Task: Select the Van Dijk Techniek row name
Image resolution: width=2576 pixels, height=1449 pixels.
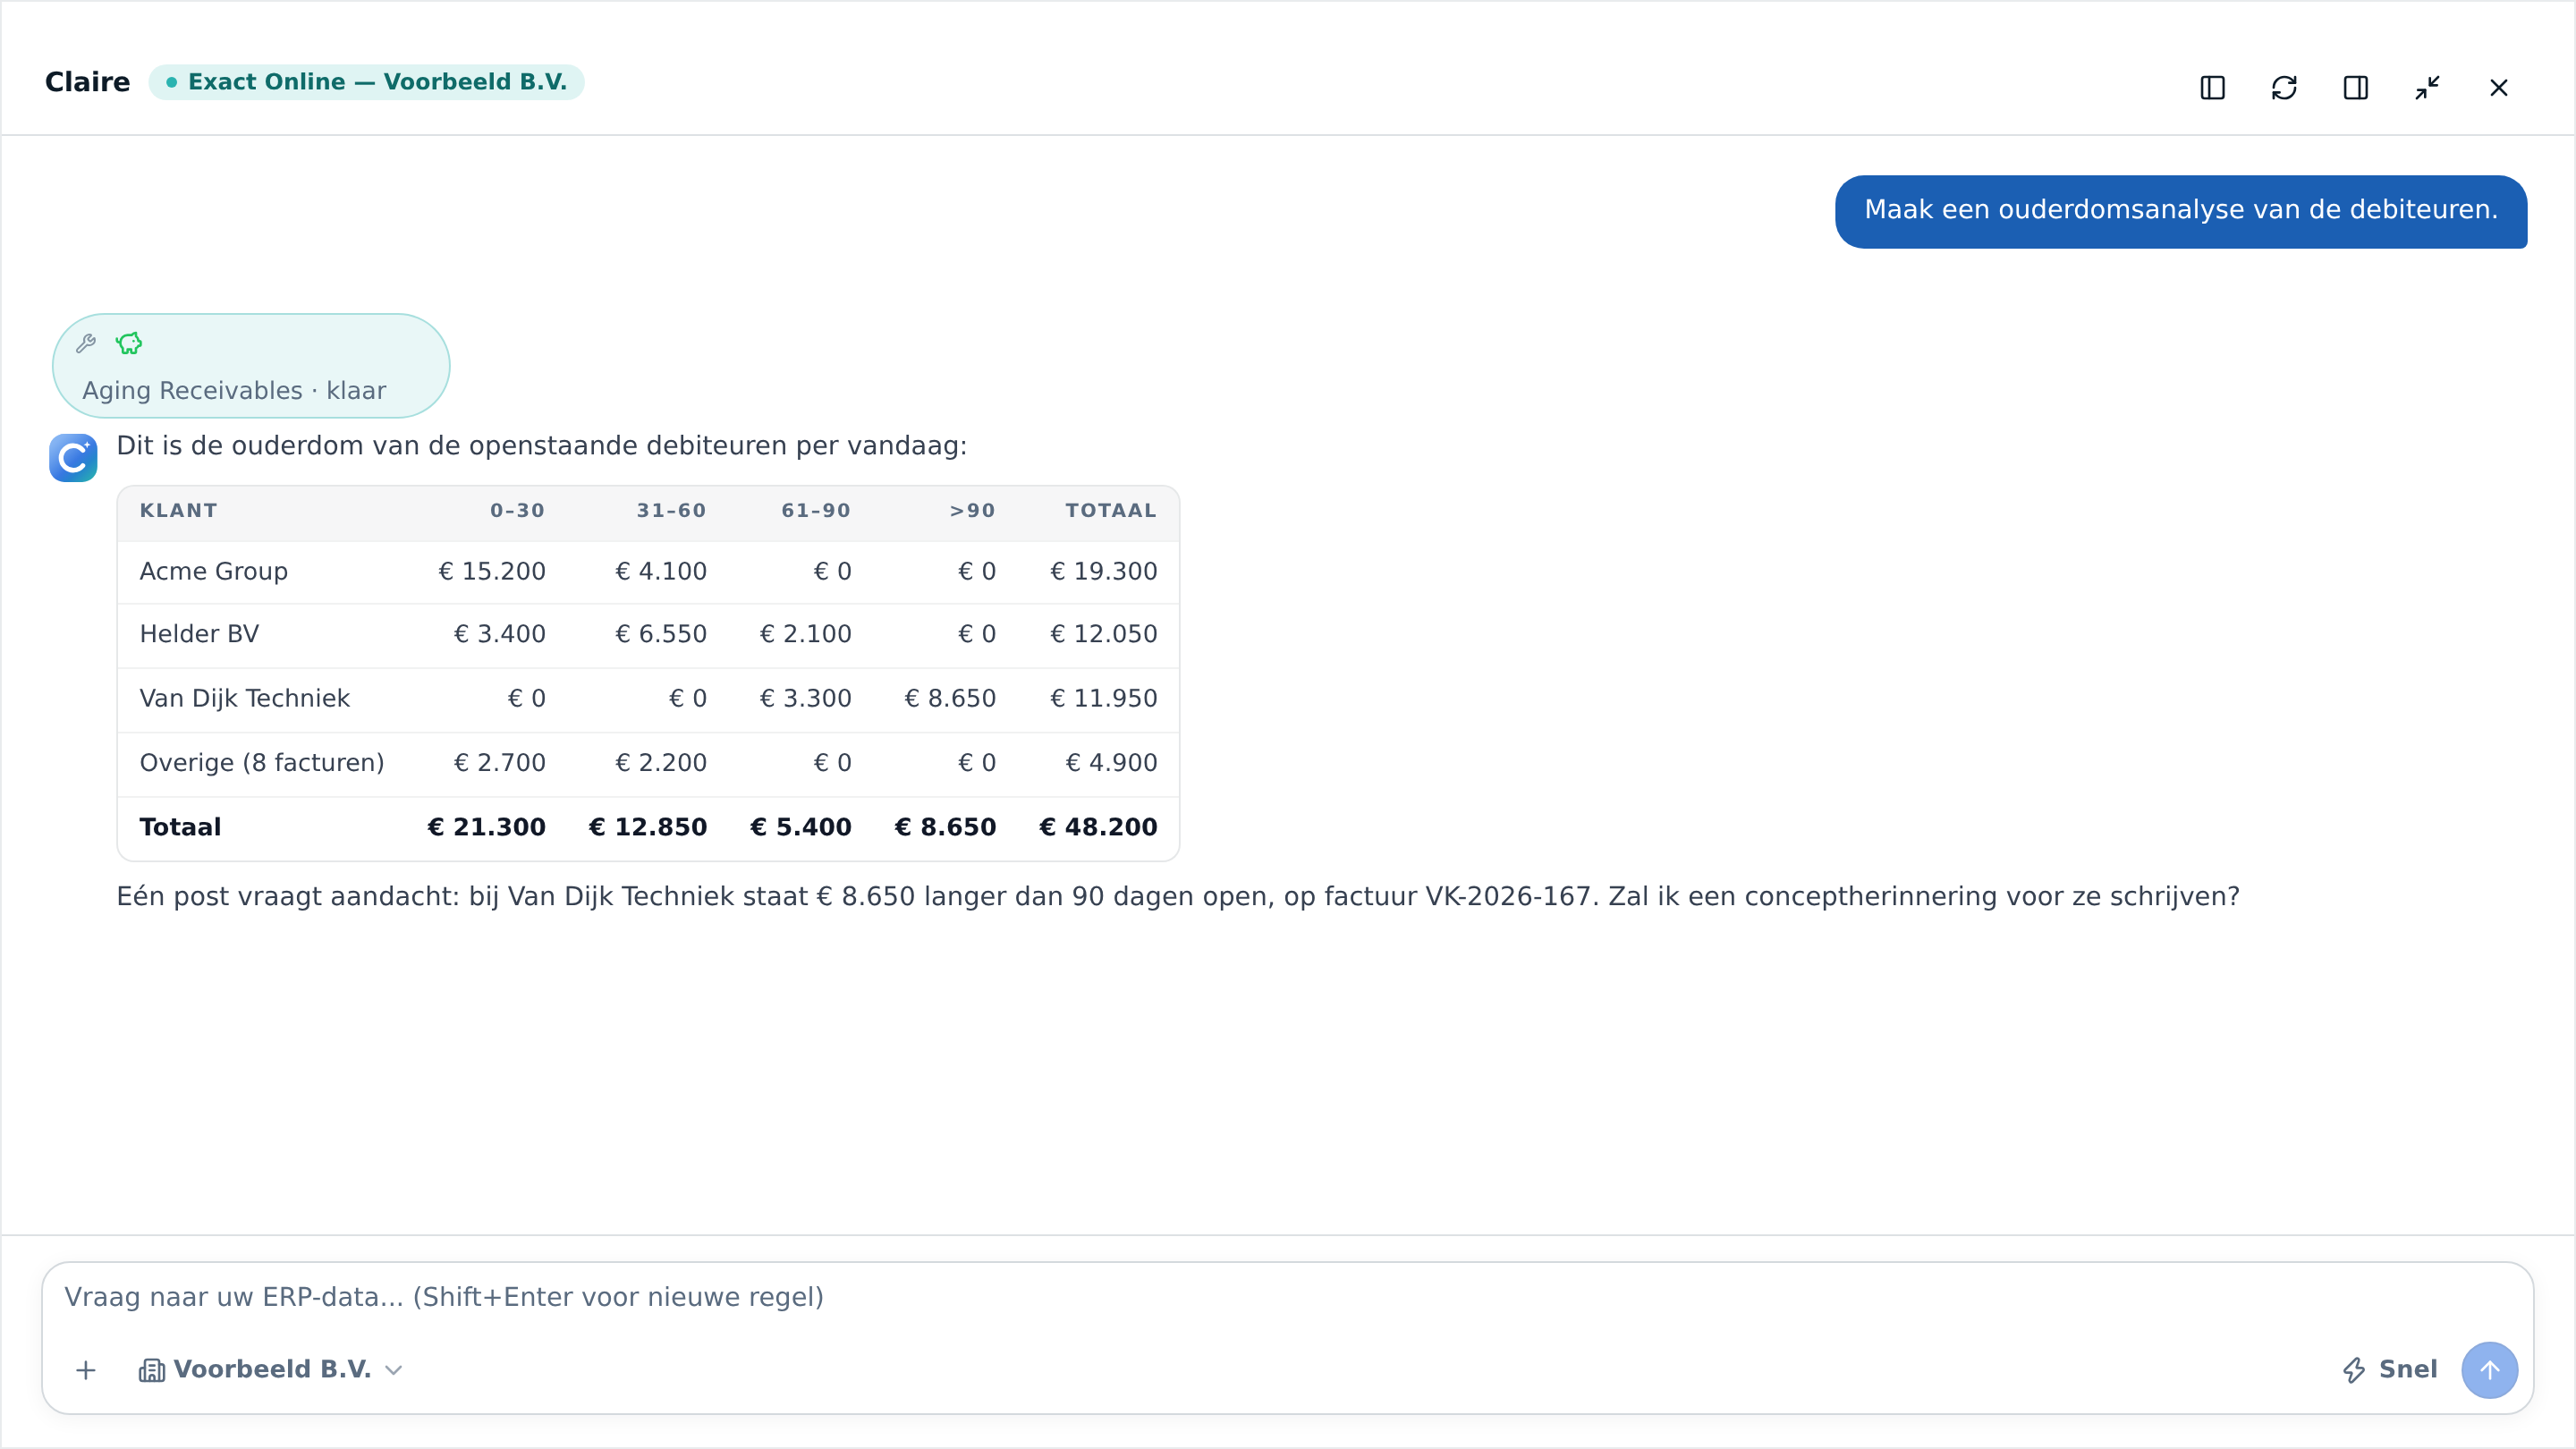Action: (245, 699)
